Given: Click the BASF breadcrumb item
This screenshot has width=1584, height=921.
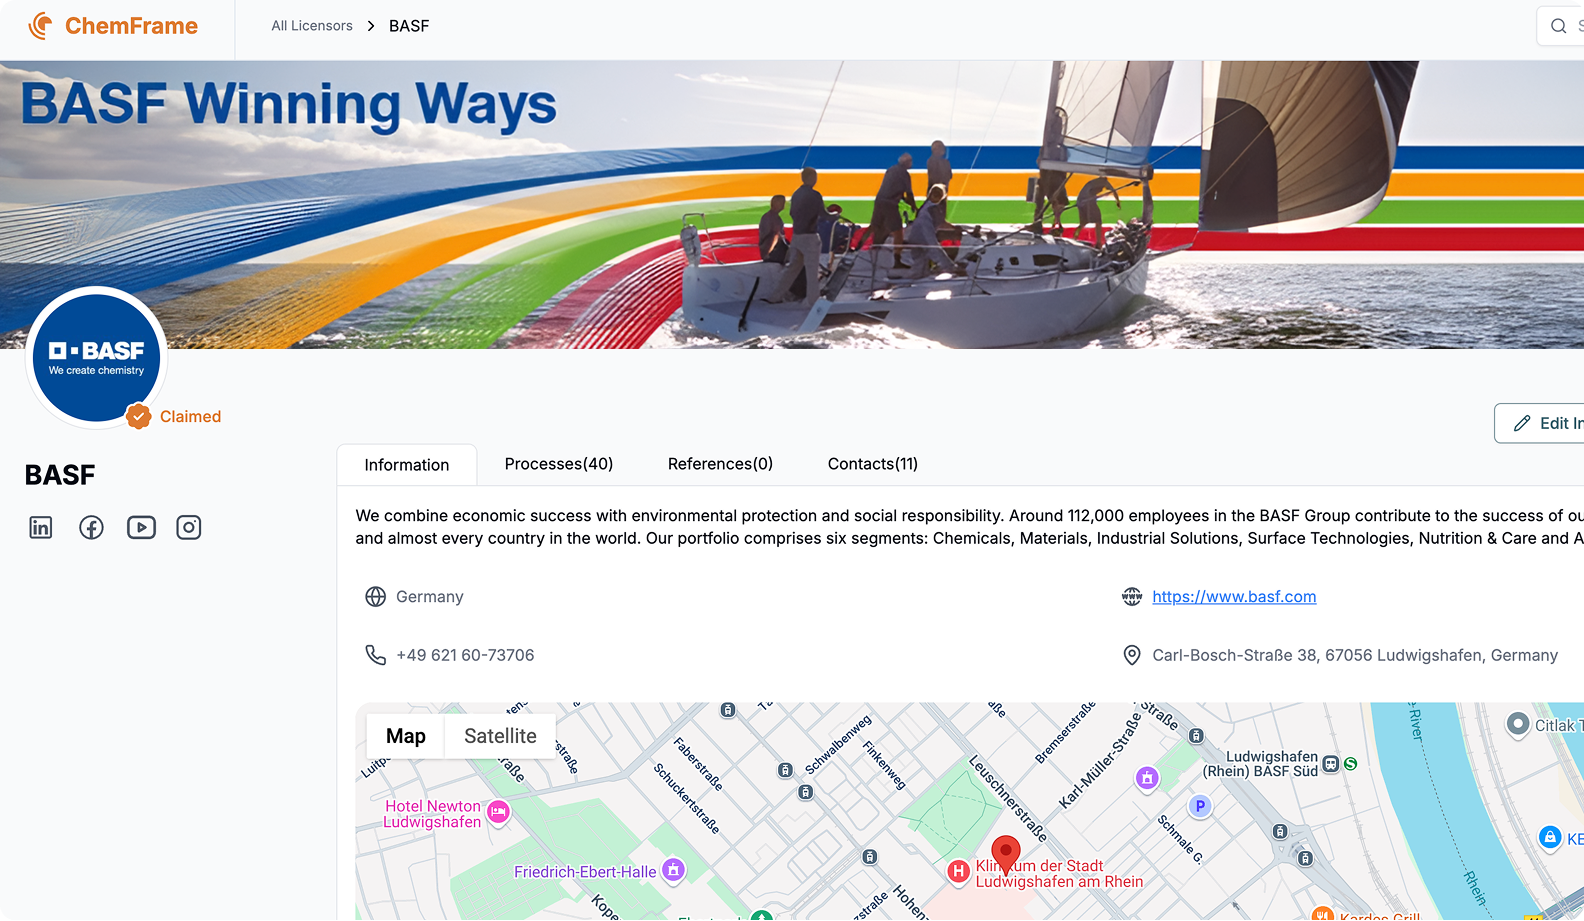Looking at the screenshot, I should 409,26.
